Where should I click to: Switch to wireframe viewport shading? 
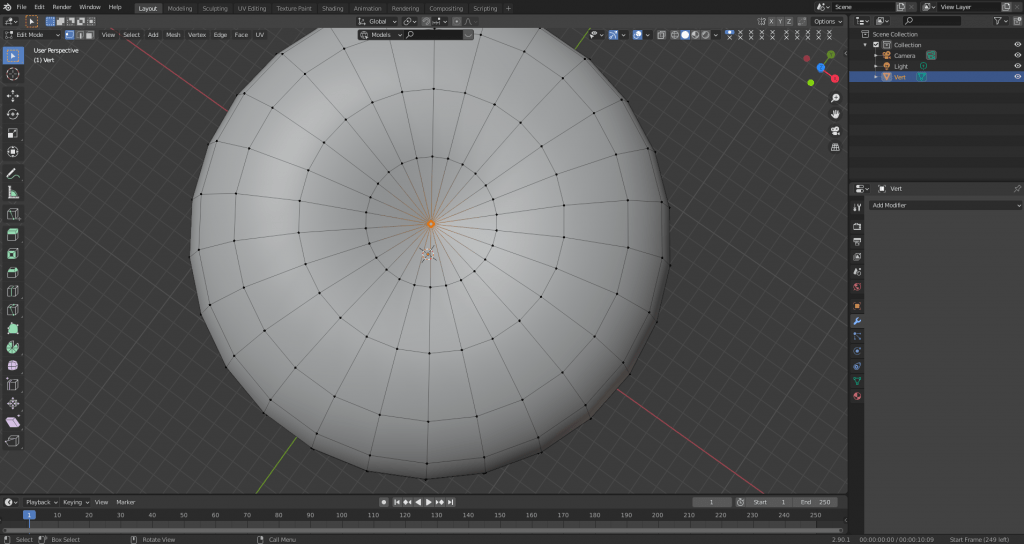(675, 35)
